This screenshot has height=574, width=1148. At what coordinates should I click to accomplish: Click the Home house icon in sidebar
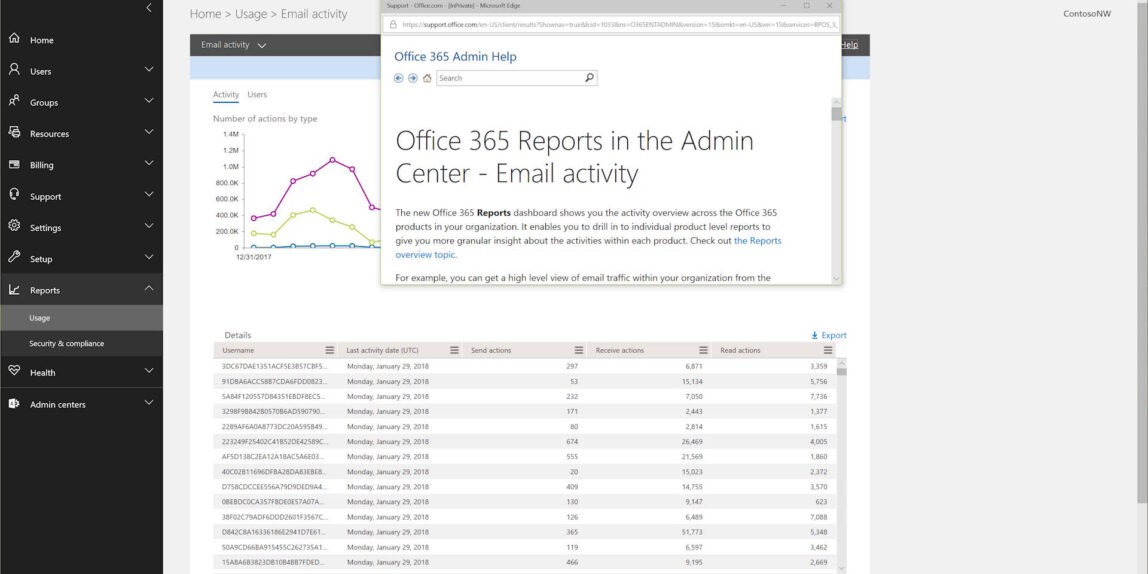14,38
